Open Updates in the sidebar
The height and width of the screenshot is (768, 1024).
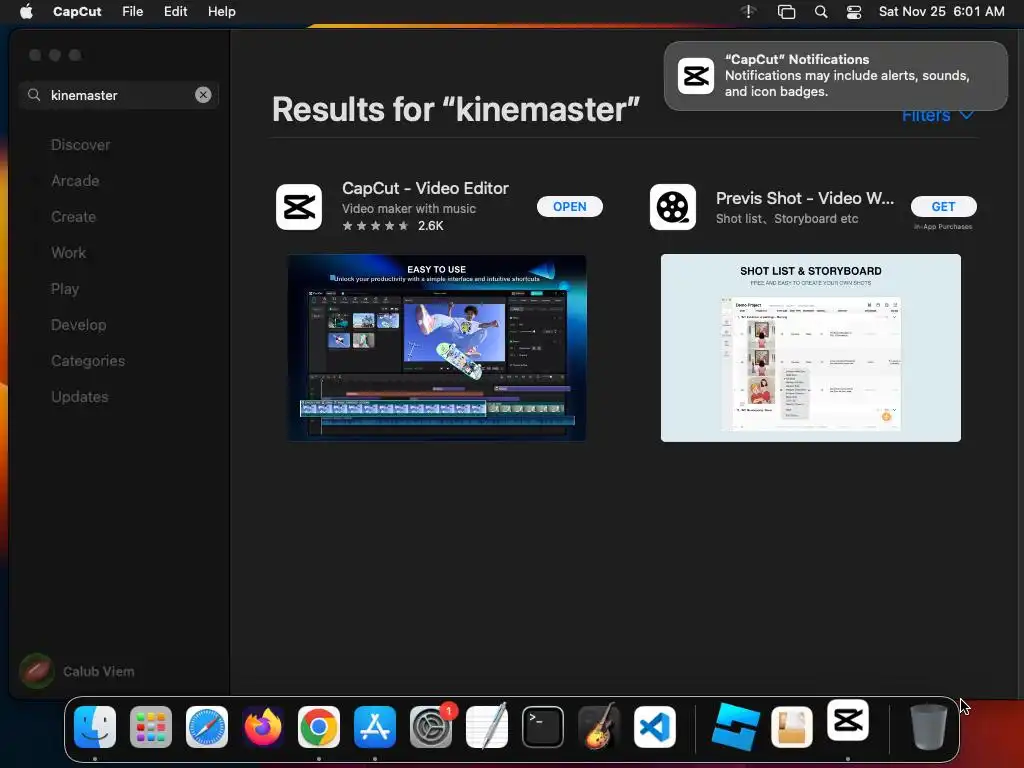pyautogui.click(x=80, y=396)
